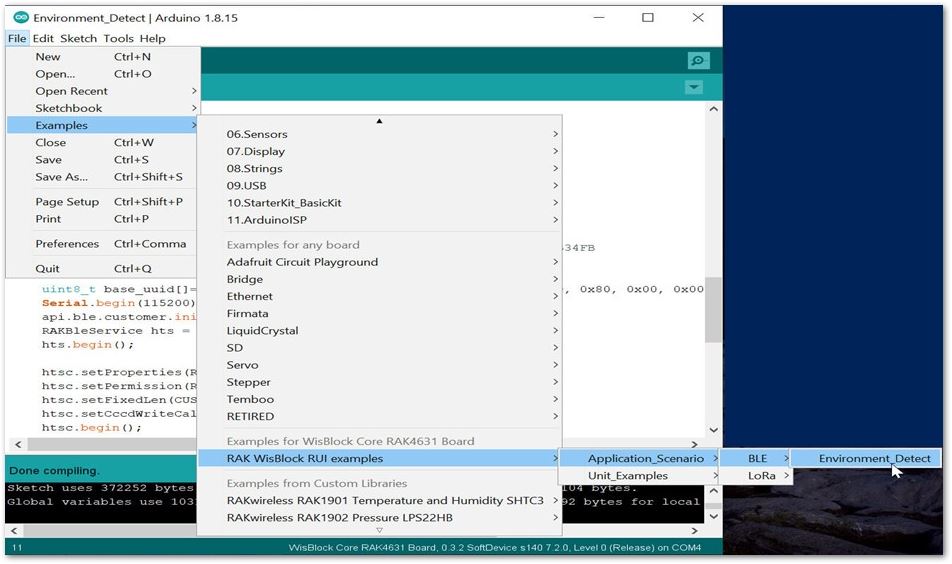This screenshot has width=952, height=564.
Task: Expand 09.USB examples
Action: pos(379,186)
